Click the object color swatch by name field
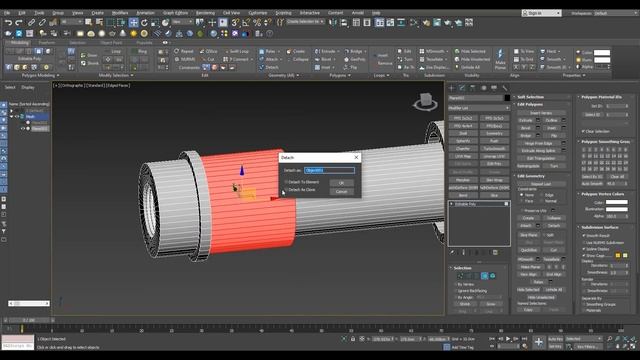The height and width of the screenshot is (360, 640). click(507, 98)
